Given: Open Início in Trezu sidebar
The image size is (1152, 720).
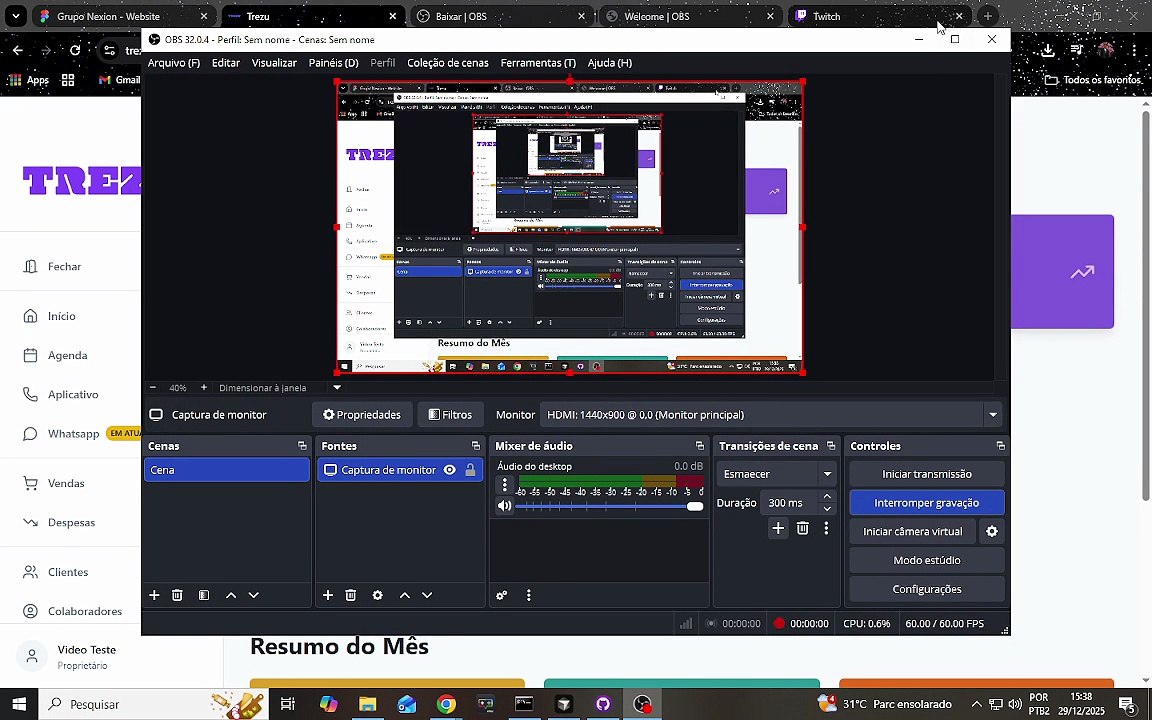Looking at the screenshot, I should click(62, 316).
